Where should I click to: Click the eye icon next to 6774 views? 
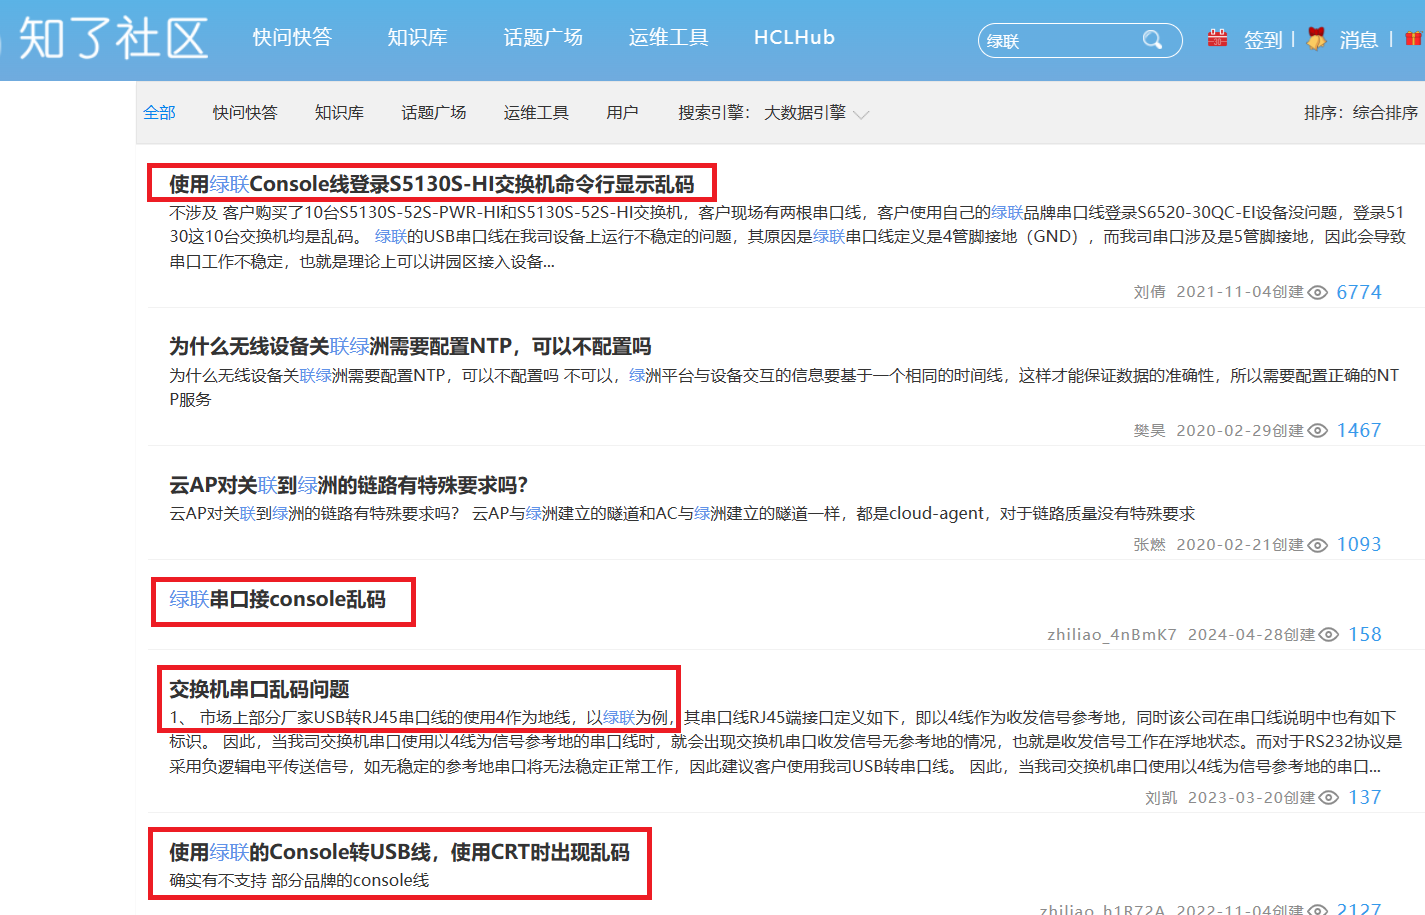coord(1318,292)
